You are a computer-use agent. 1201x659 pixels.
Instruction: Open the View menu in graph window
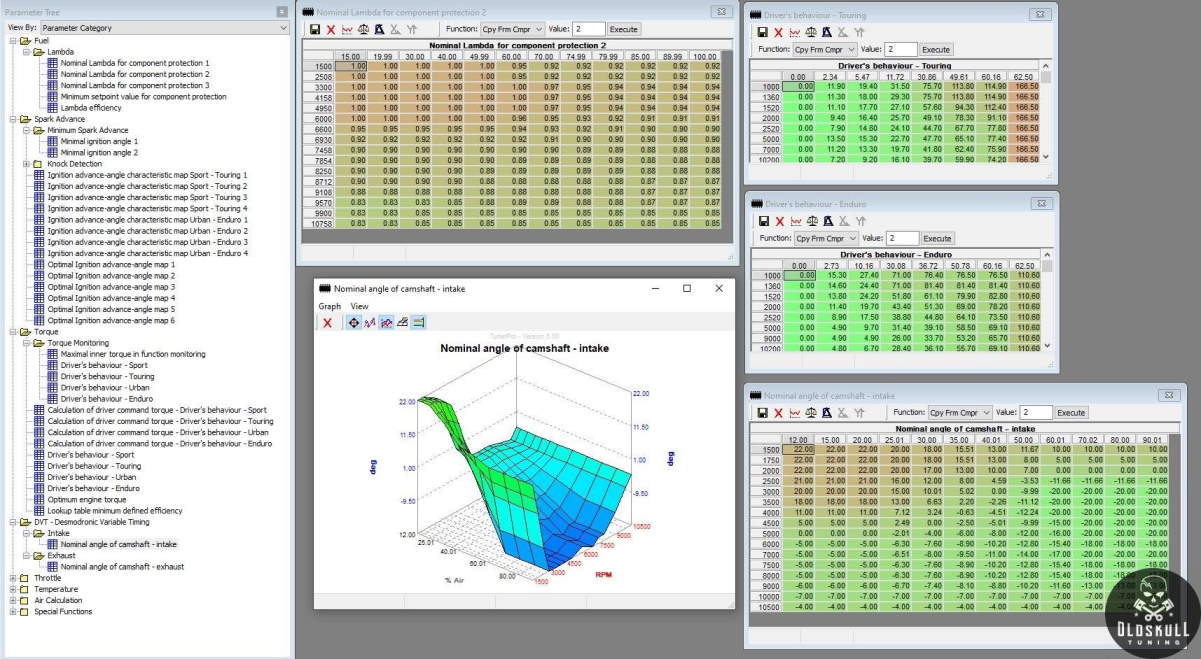tap(359, 306)
